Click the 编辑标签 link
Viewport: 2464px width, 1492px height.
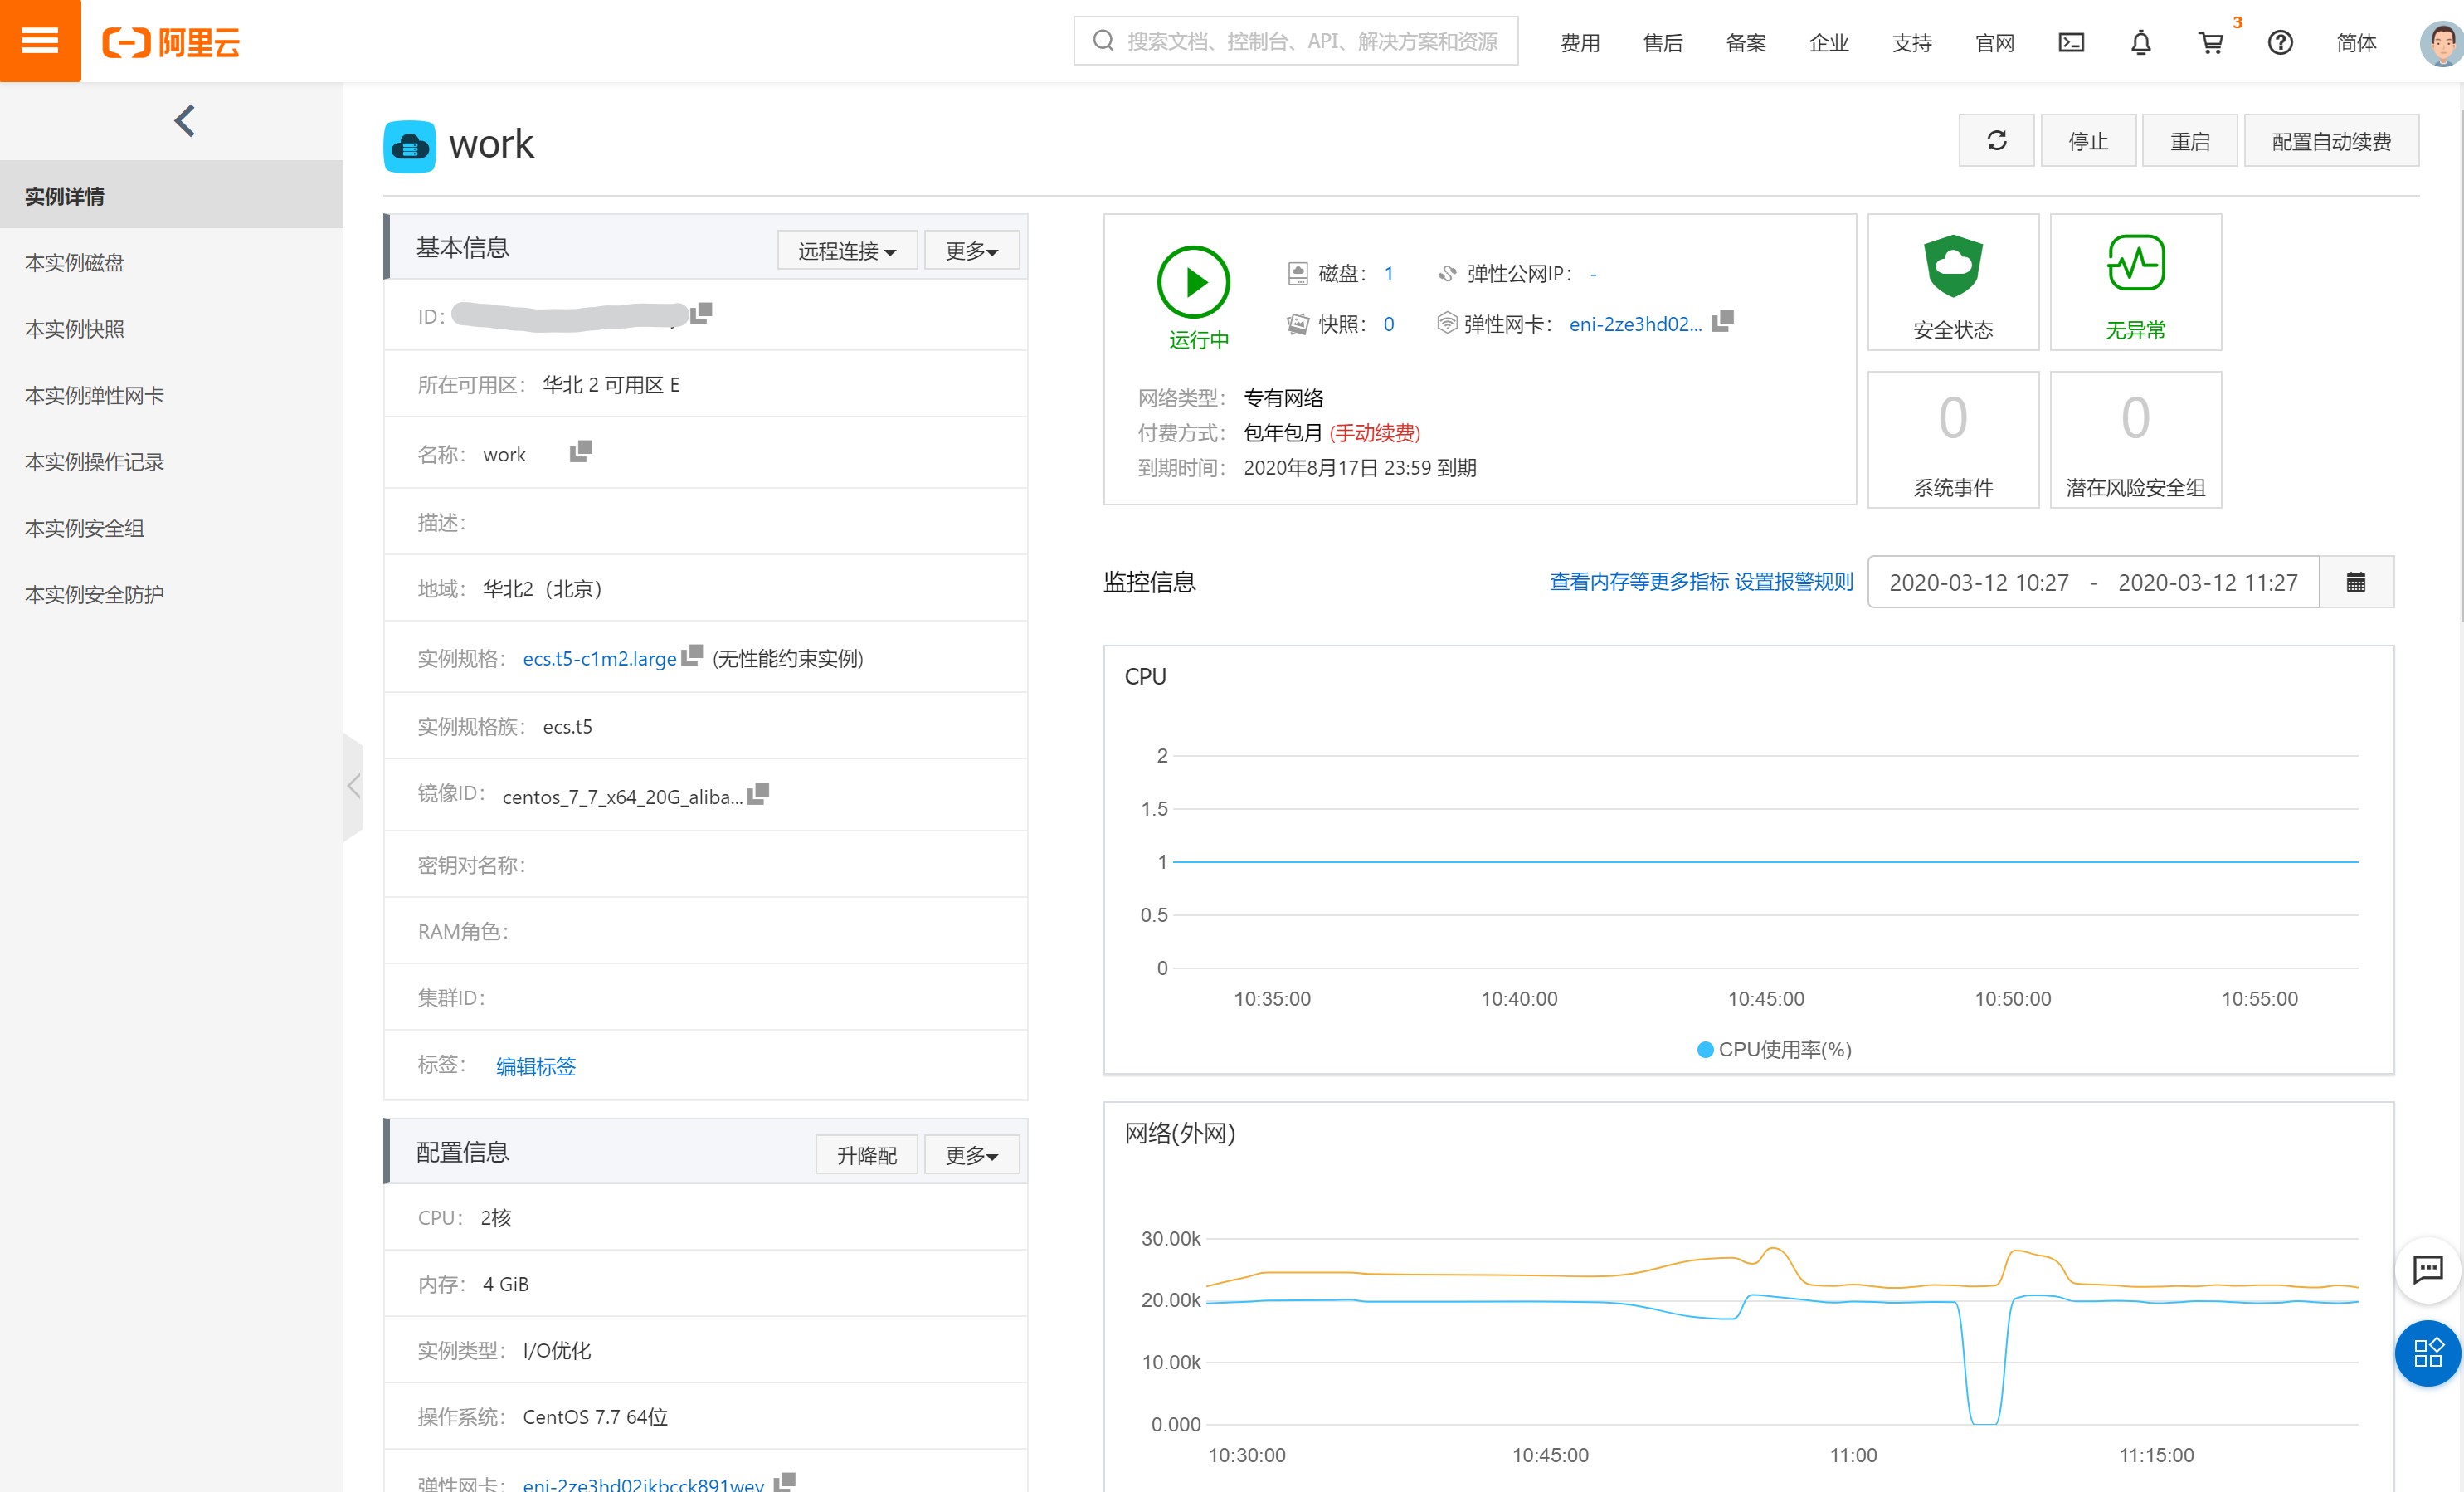[x=536, y=1066]
